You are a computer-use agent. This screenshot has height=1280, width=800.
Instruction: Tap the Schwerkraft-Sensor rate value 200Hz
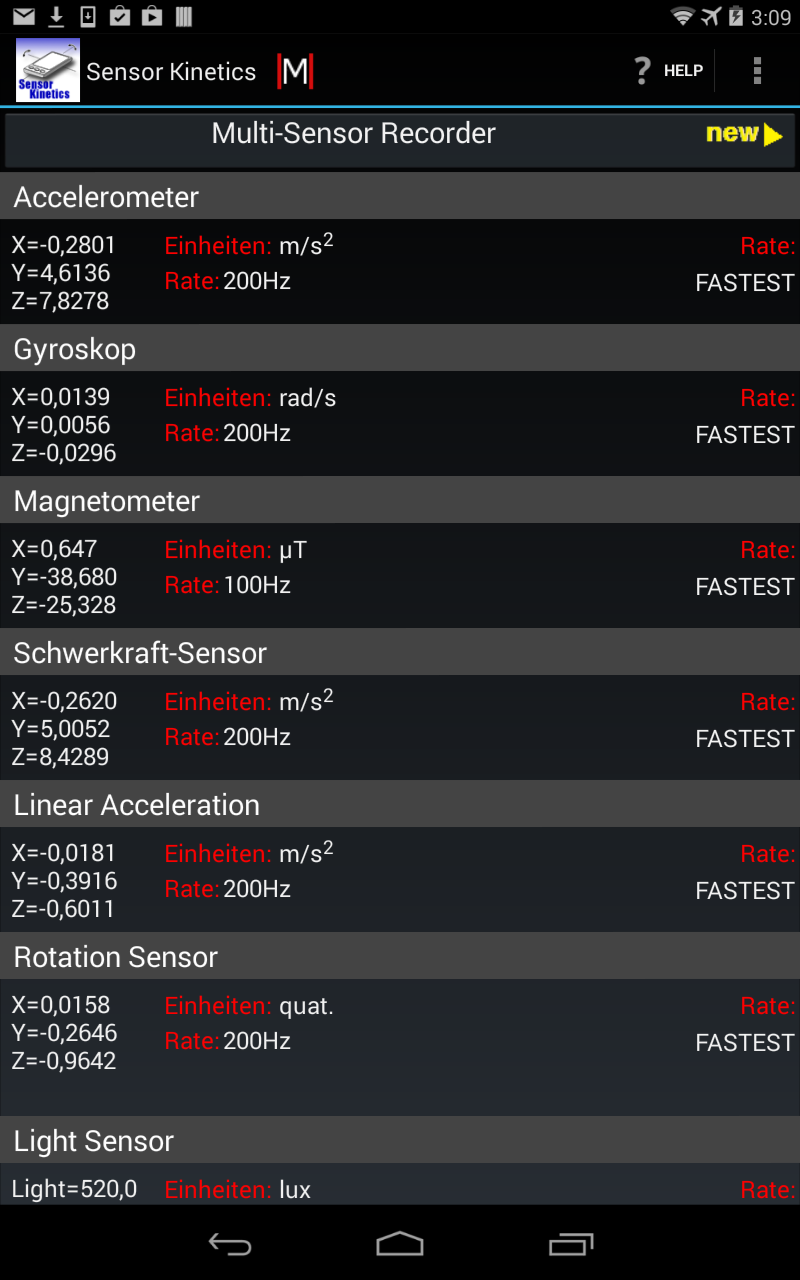click(x=253, y=737)
